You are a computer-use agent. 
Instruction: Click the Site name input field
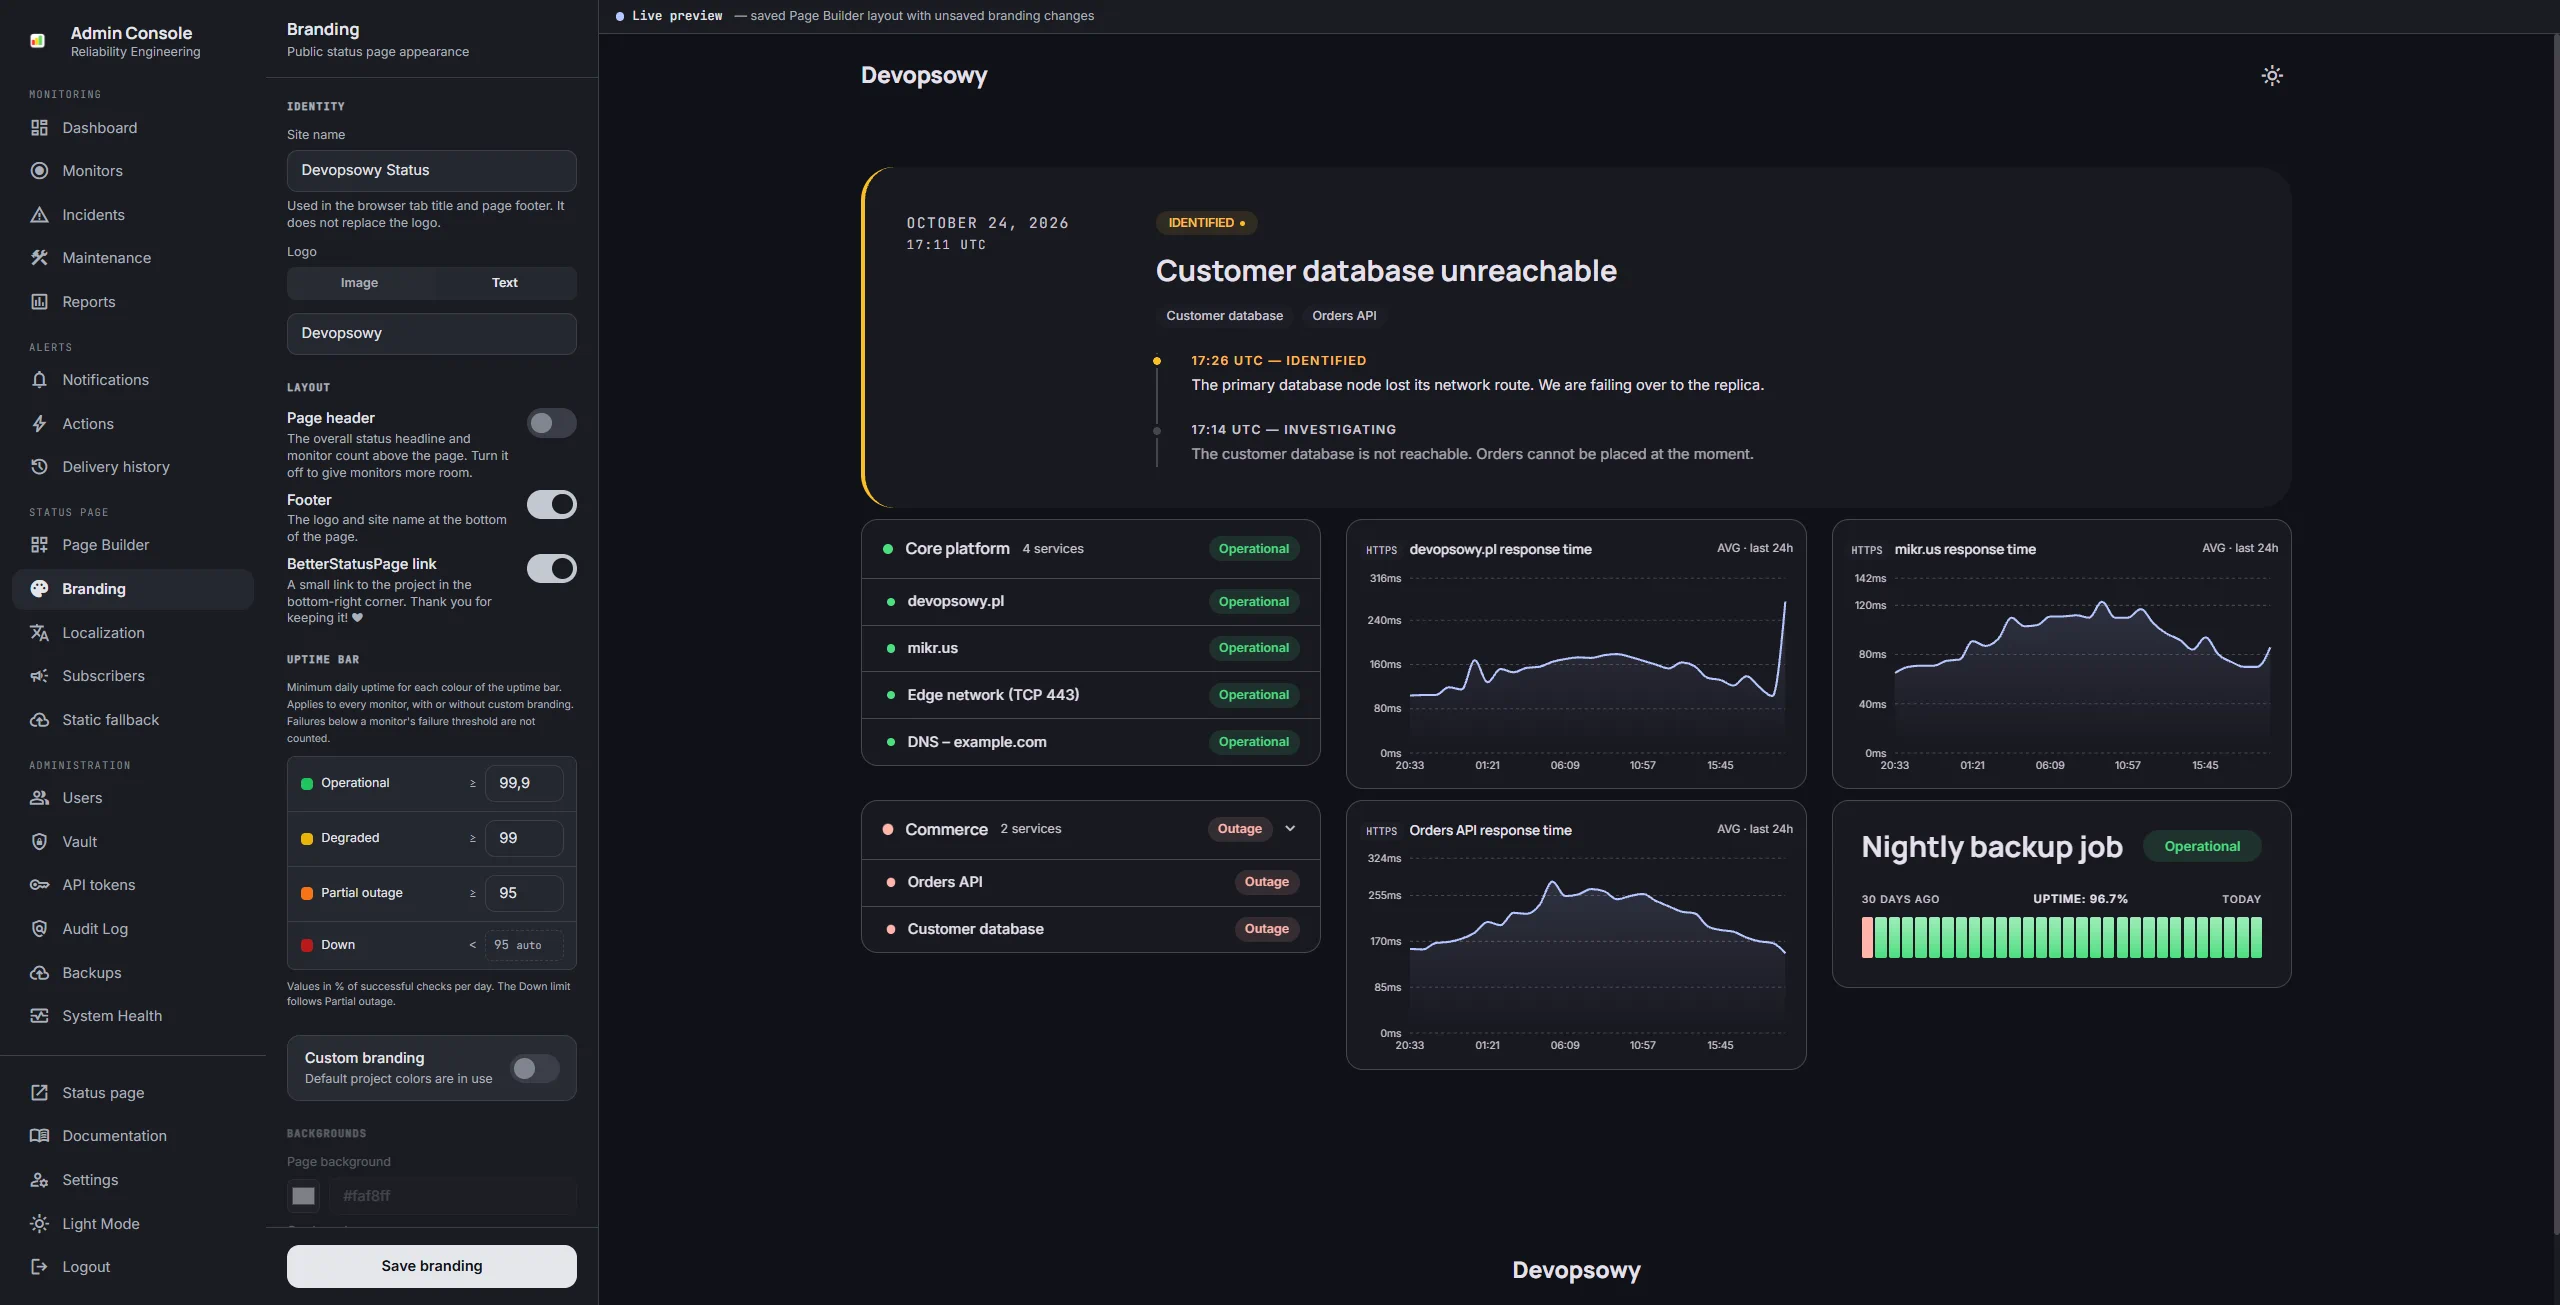pyautogui.click(x=432, y=171)
